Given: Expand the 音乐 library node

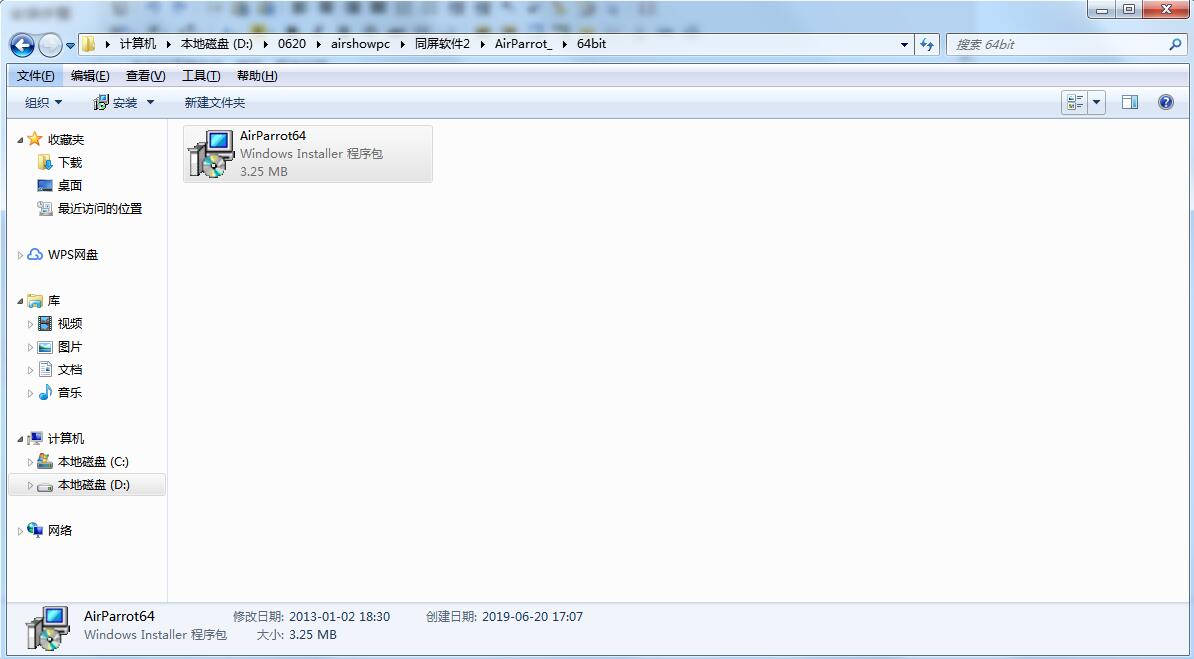Looking at the screenshot, I should click(x=30, y=393).
